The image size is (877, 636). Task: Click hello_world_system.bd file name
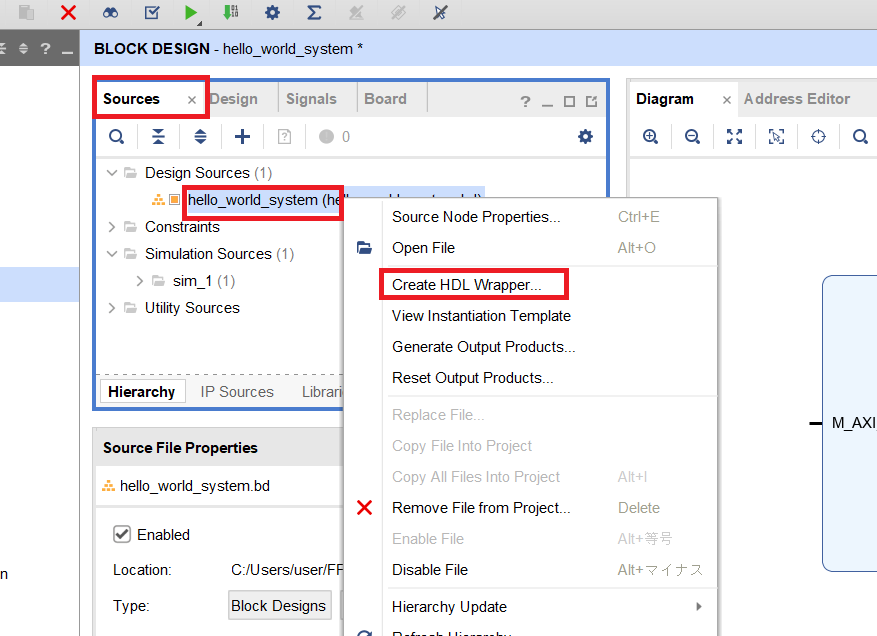pyautogui.click(x=195, y=486)
